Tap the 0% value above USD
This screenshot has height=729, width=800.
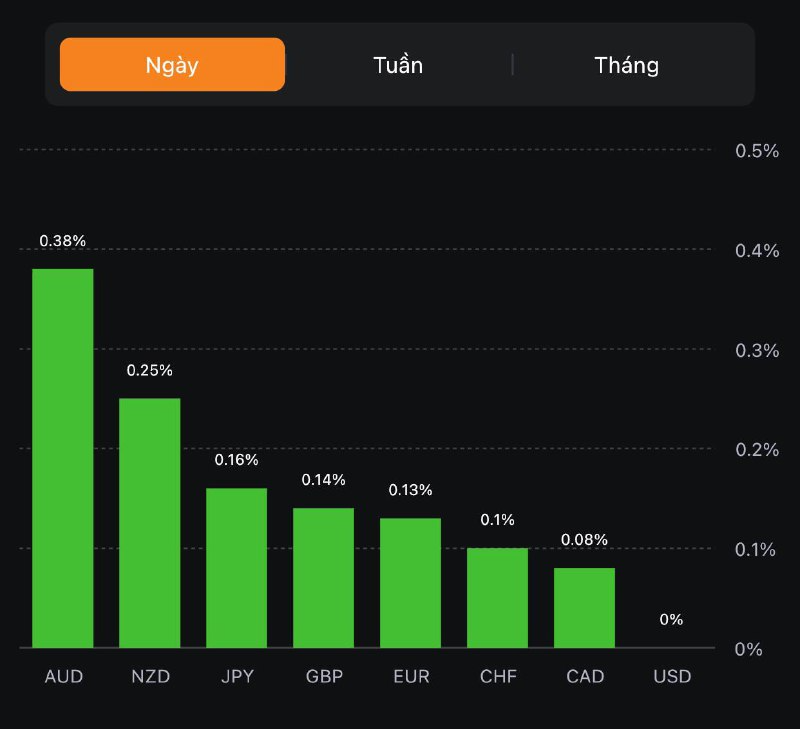(x=672, y=620)
